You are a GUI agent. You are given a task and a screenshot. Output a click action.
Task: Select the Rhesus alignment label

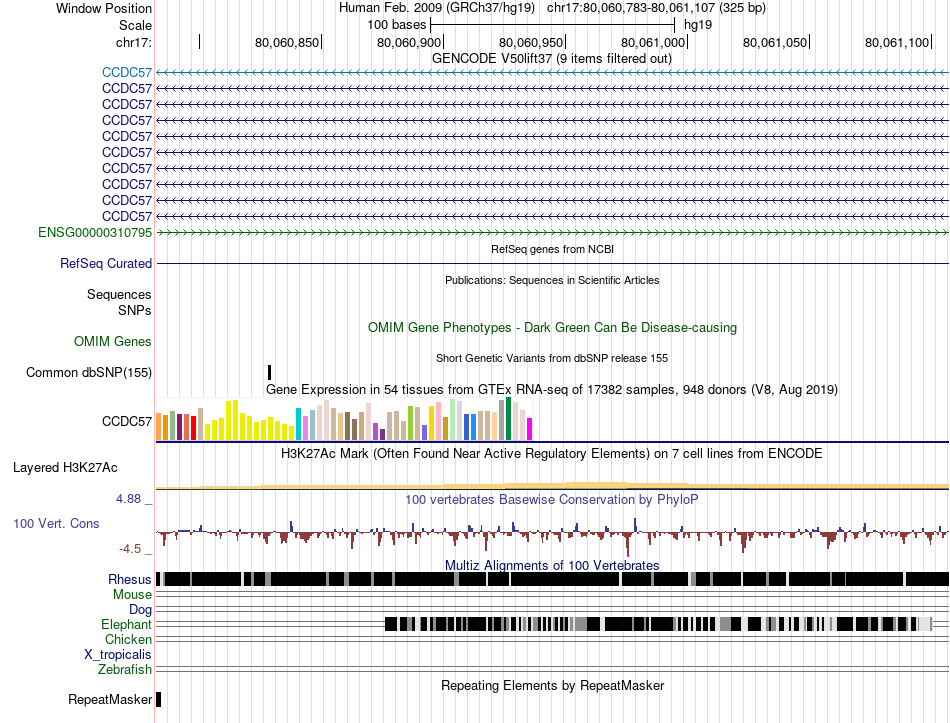[x=130, y=580]
